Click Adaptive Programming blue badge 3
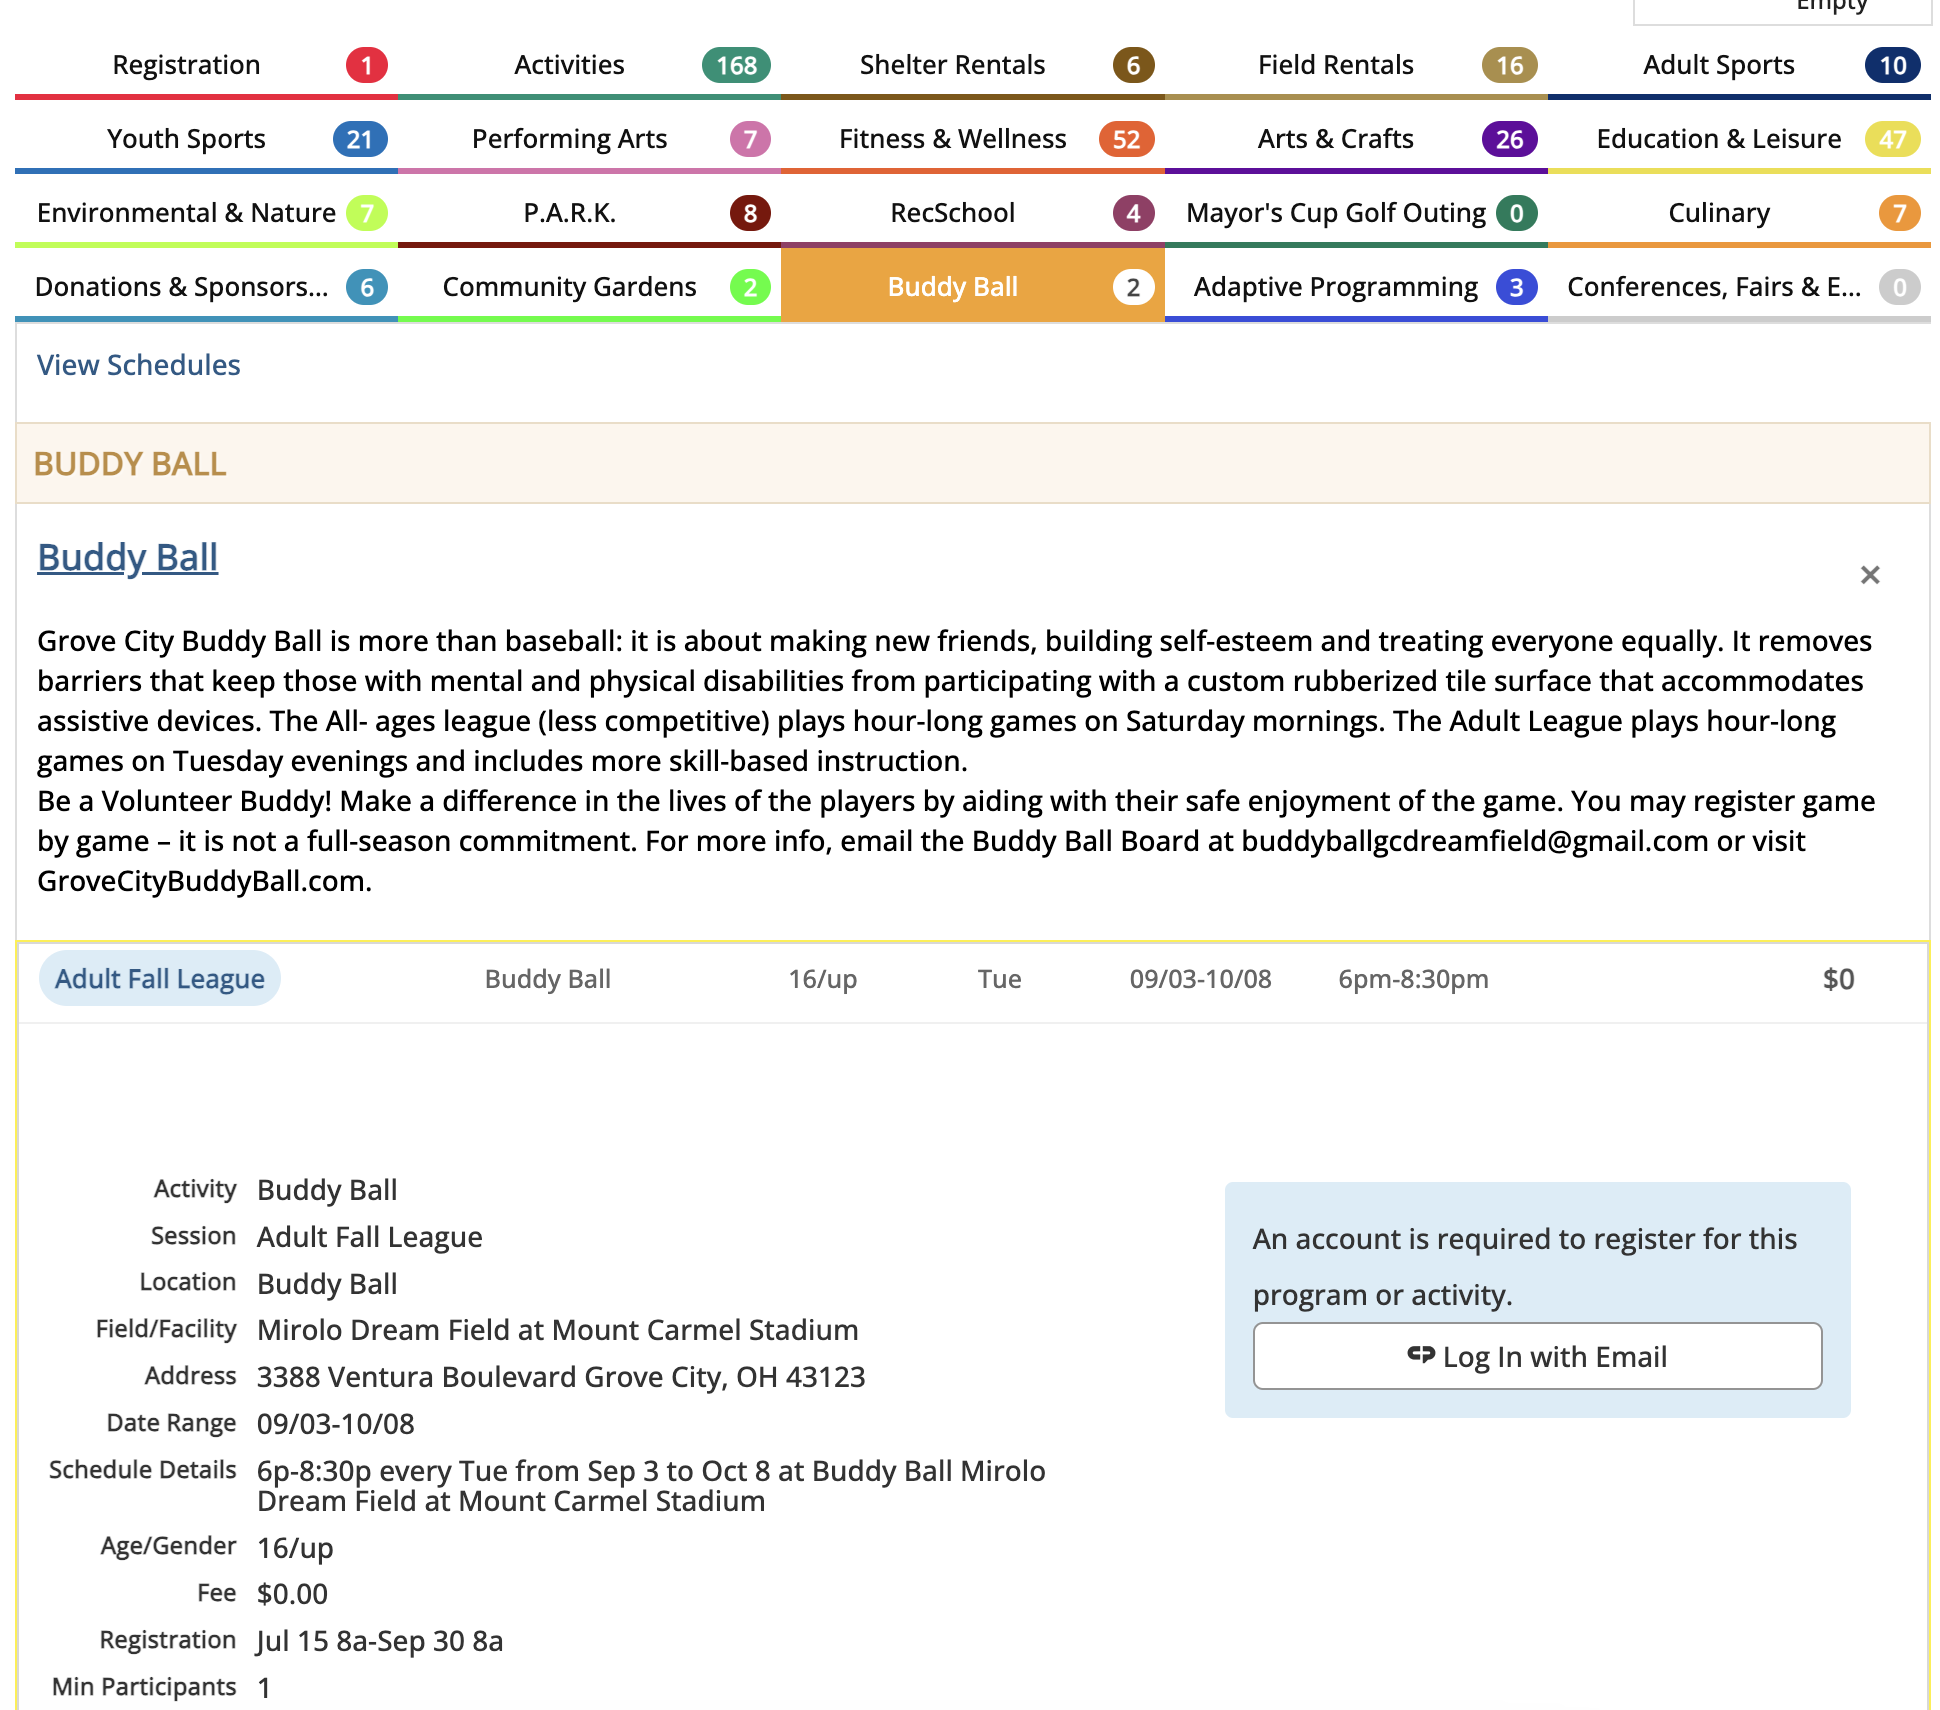 click(x=1516, y=288)
